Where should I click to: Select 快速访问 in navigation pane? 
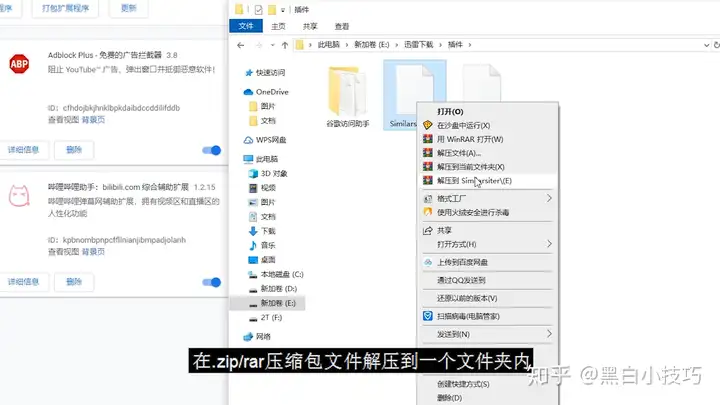tap(265, 73)
